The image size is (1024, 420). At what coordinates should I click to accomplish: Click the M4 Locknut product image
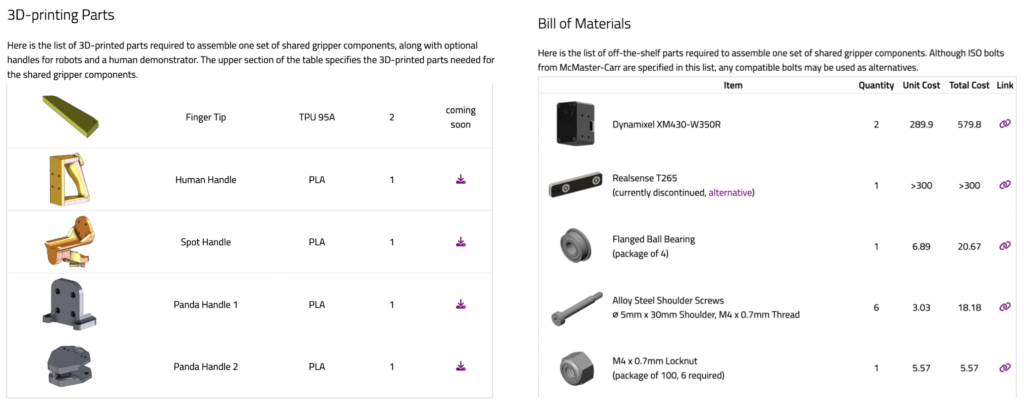577,368
